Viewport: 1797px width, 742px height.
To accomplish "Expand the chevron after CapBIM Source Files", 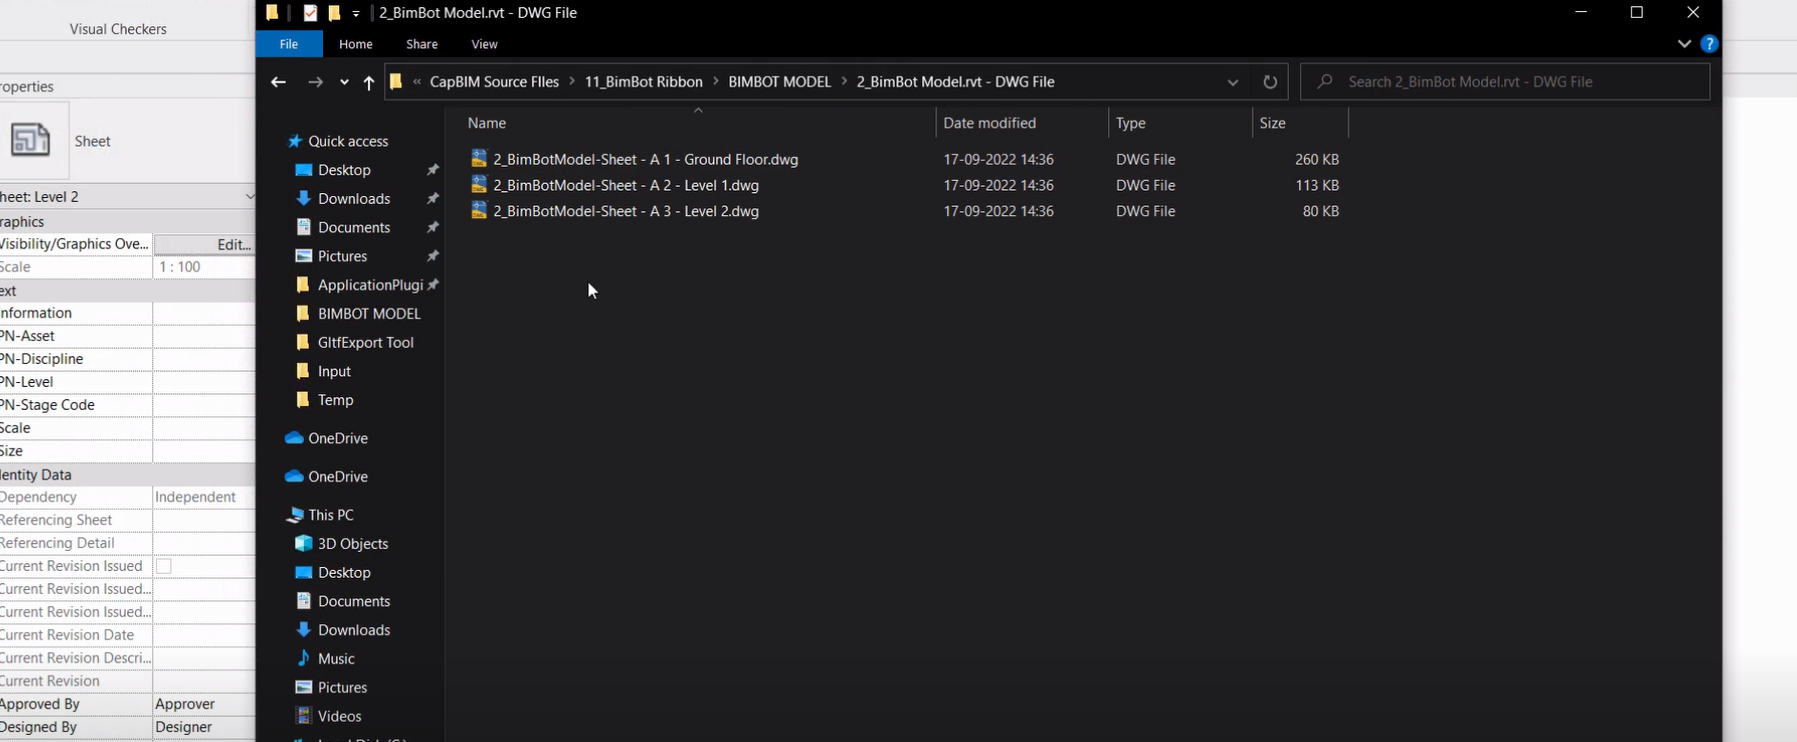I will (x=572, y=82).
